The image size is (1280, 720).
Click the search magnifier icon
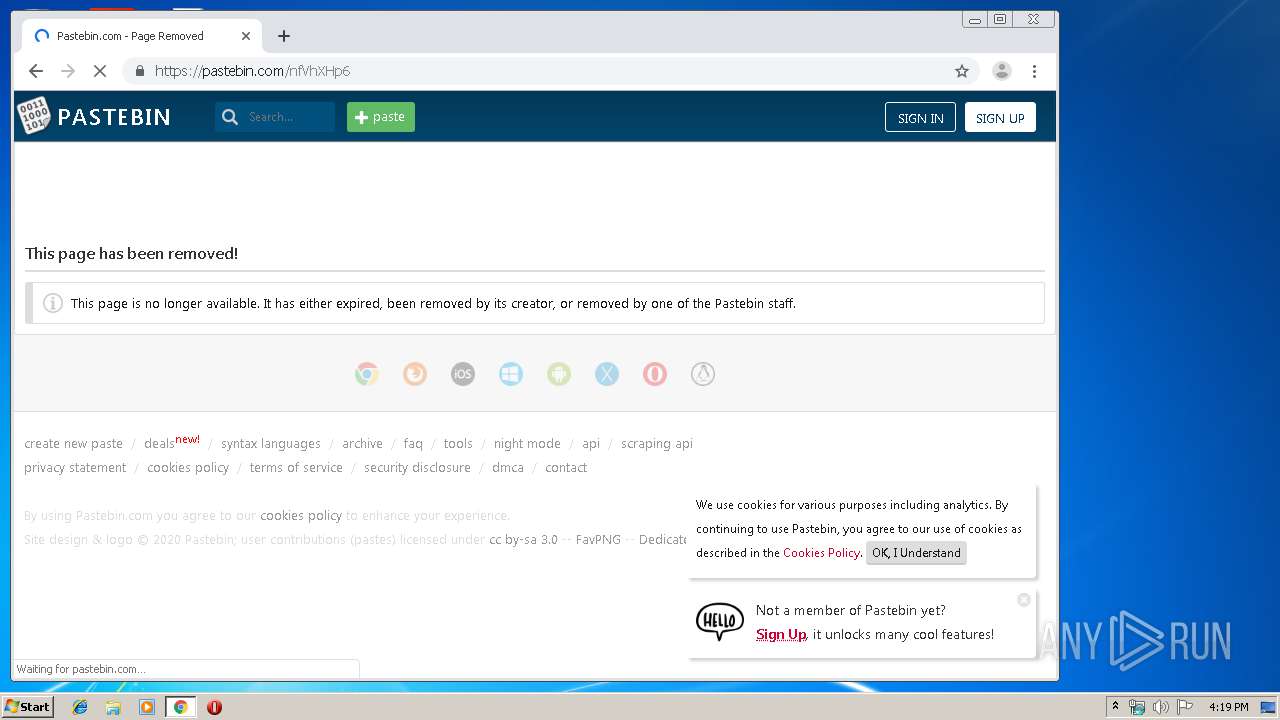pos(230,117)
